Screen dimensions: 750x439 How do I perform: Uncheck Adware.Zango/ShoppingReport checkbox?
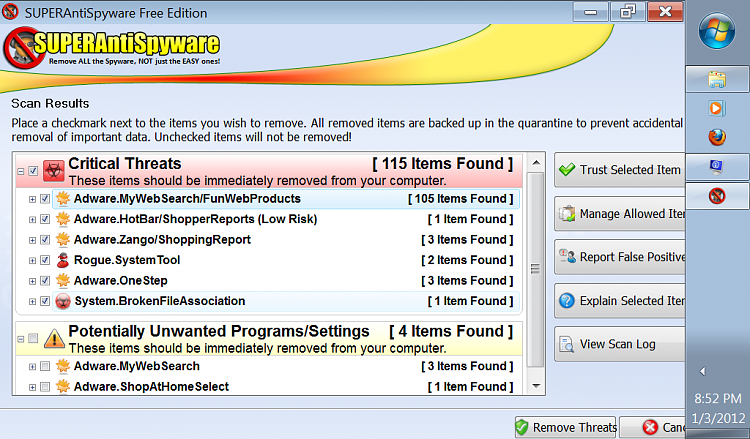coord(45,240)
